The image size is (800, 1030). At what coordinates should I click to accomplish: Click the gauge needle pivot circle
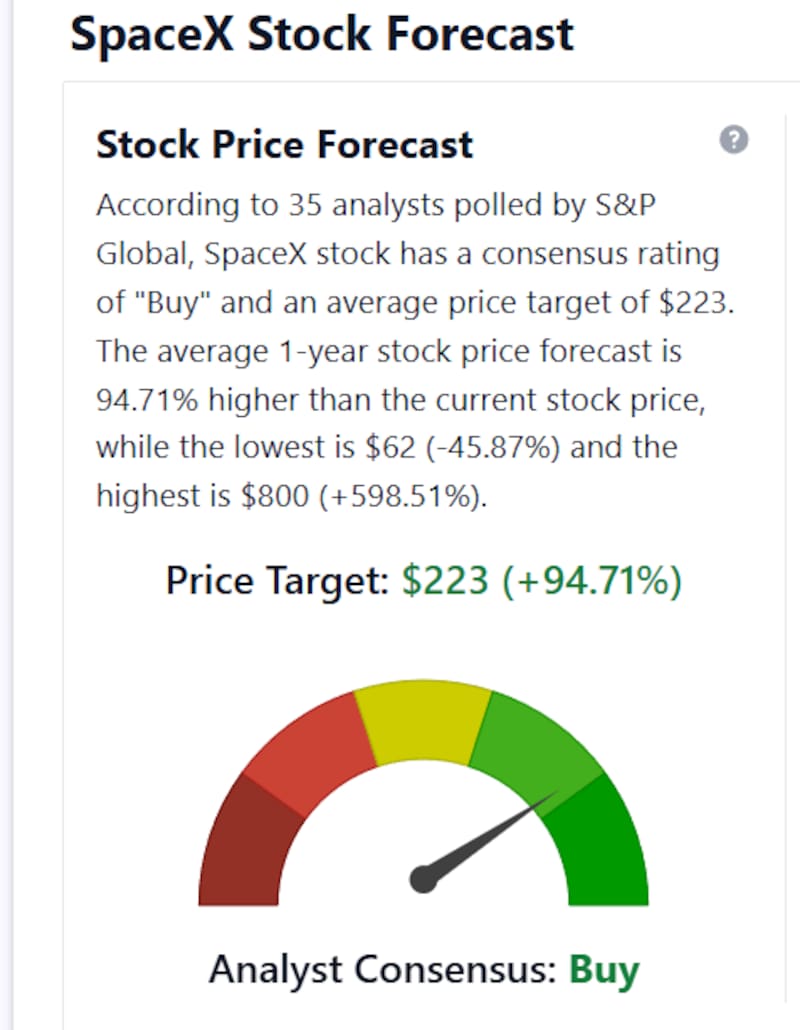coord(424,879)
